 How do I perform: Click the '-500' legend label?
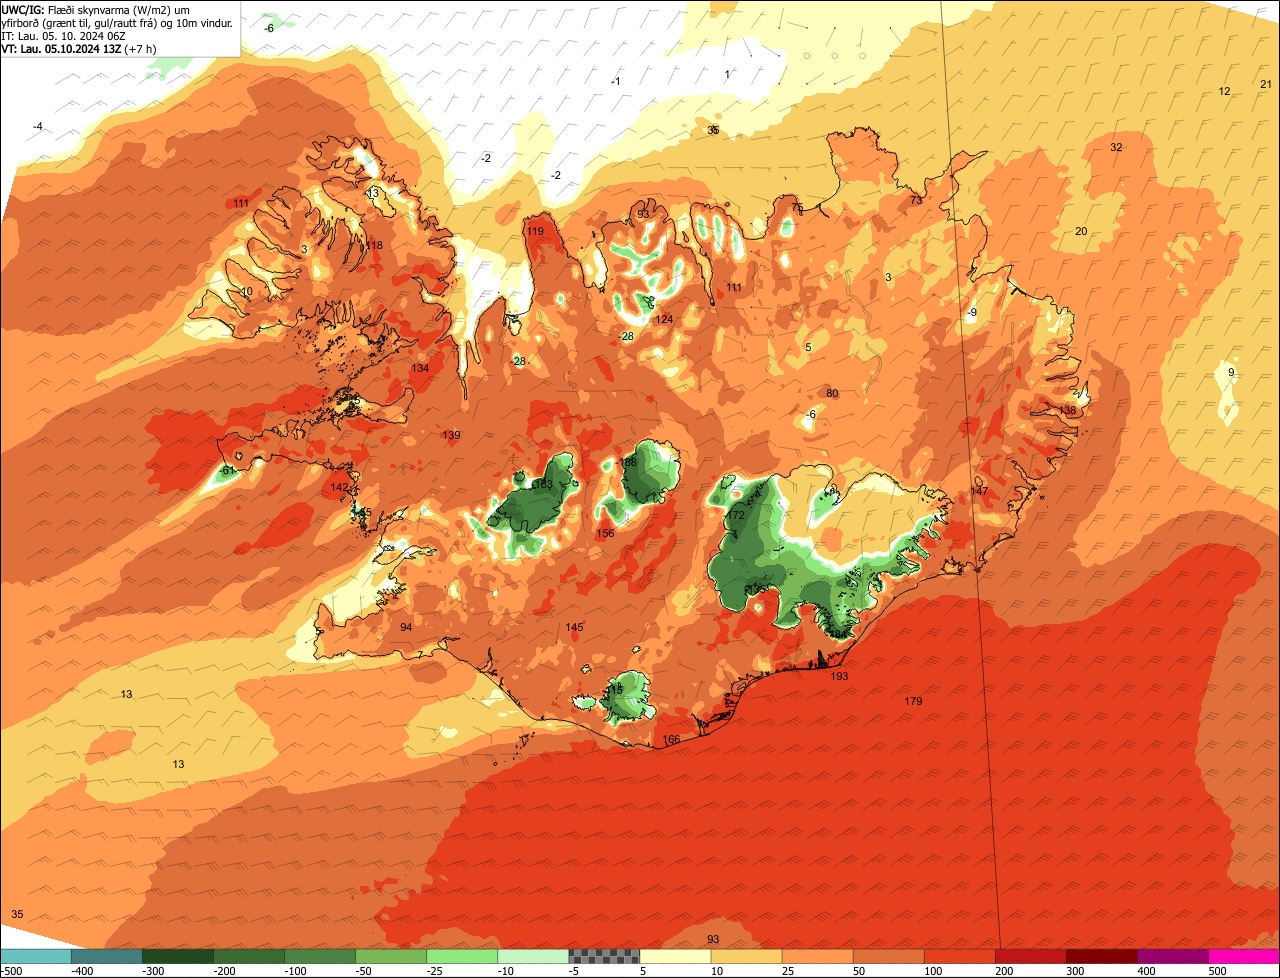(x=12, y=970)
